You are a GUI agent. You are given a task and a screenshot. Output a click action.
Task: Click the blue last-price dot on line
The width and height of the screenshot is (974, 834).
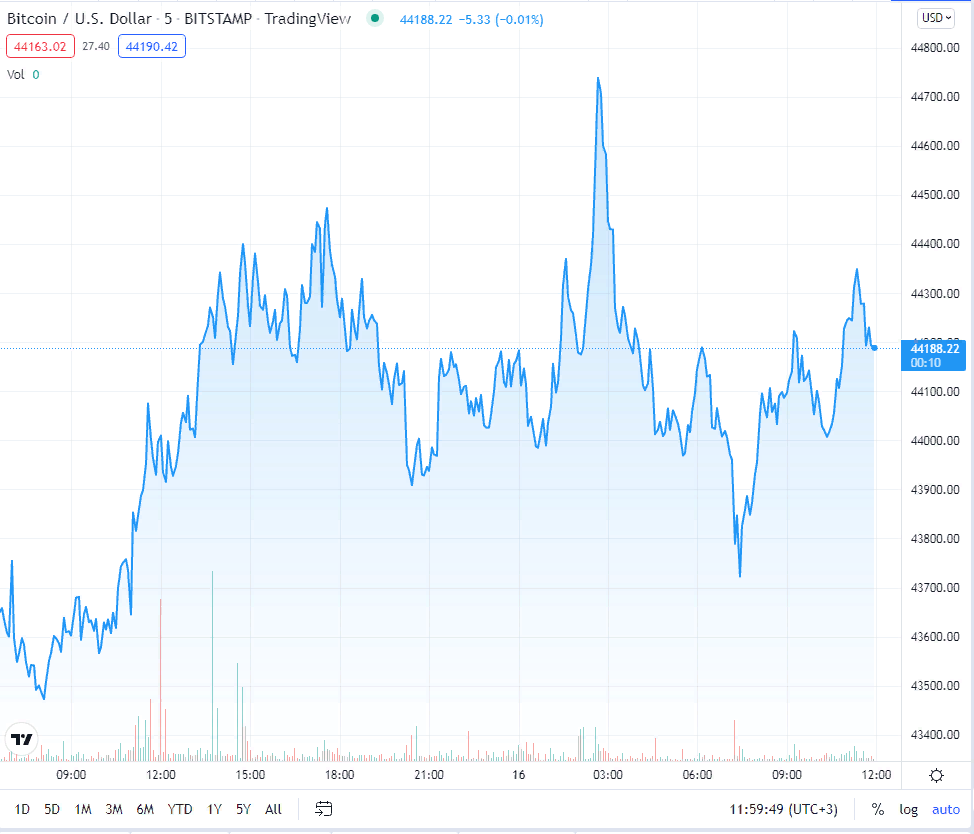(875, 348)
